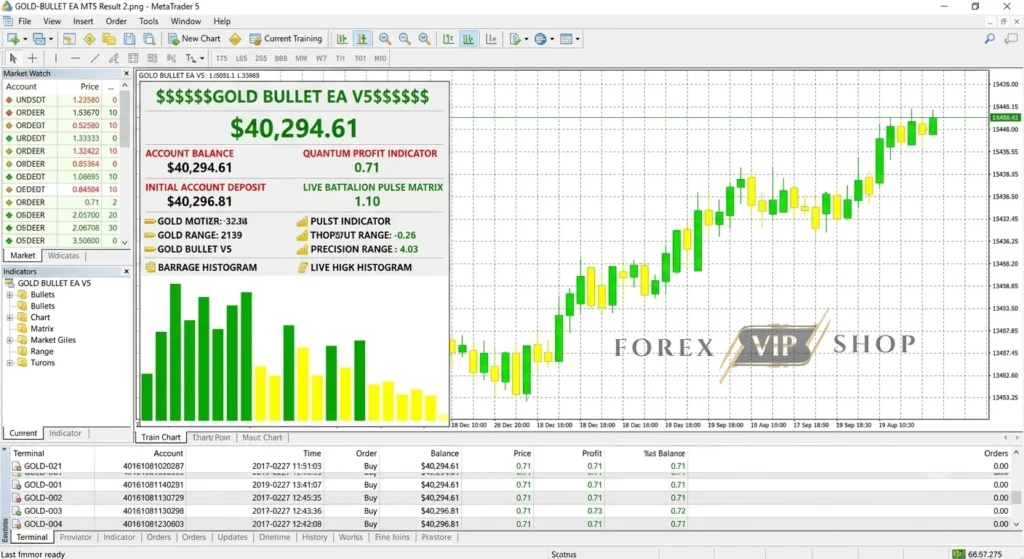Screen dimensions: 1024x559
Task: Click the grid table icon in toolbar
Action: point(566,39)
